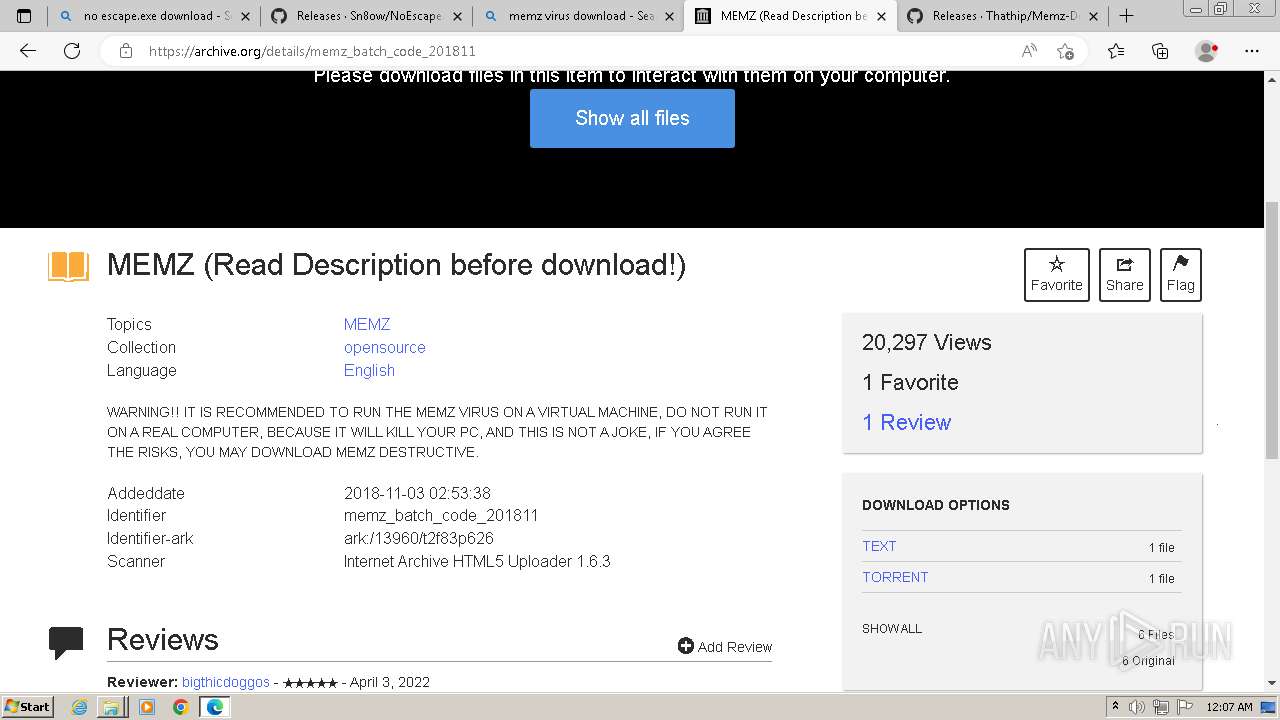Viewport: 1280px width, 720px height.
Task: Open Google Chrome from taskbar
Action: pos(181,707)
